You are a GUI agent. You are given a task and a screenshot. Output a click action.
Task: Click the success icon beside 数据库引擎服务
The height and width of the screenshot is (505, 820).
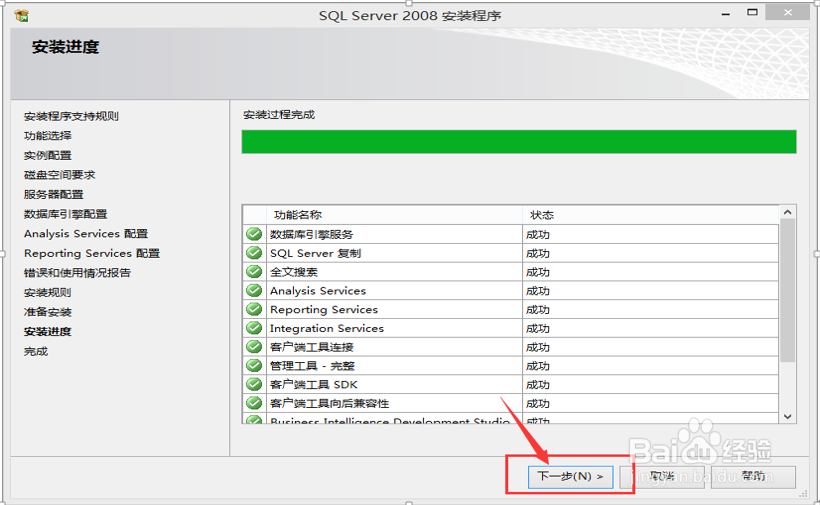pos(254,234)
